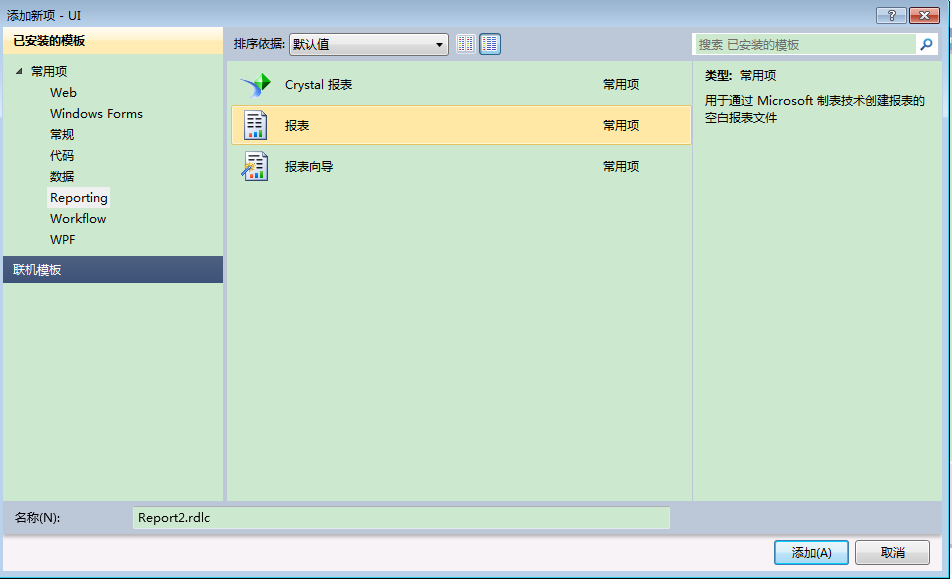
Task: Click the 名称 input field with Report2.rdlc
Action: point(401,518)
